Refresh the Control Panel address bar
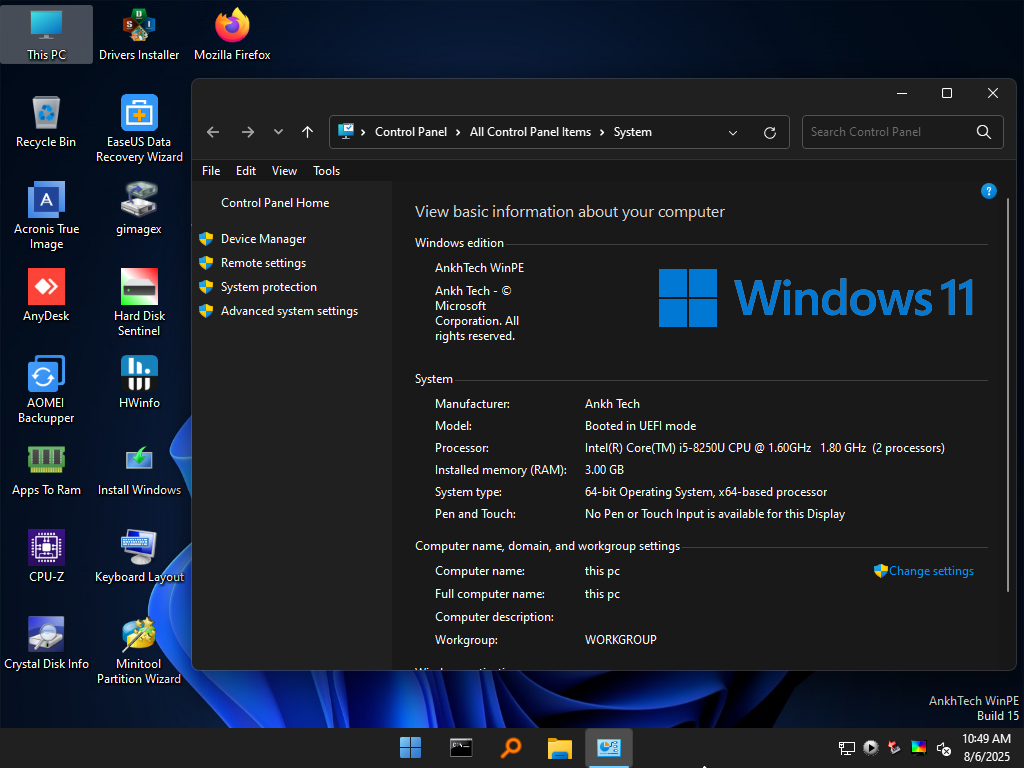Image resolution: width=1024 pixels, height=768 pixels. coord(769,132)
